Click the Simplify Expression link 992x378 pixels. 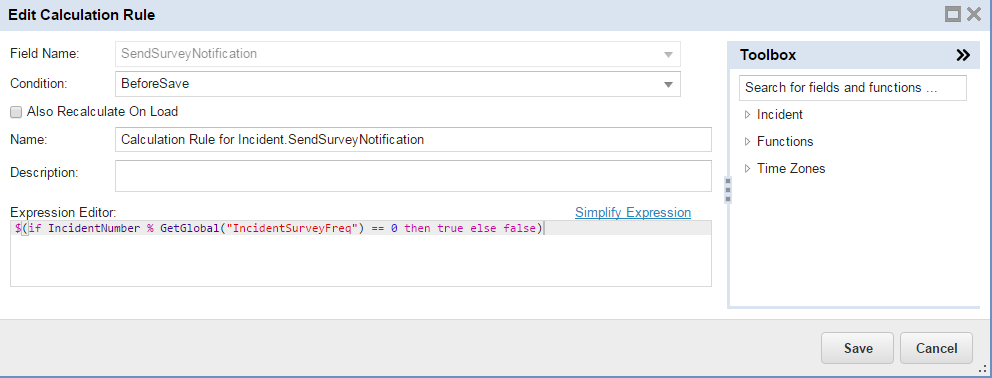pyautogui.click(x=633, y=213)
